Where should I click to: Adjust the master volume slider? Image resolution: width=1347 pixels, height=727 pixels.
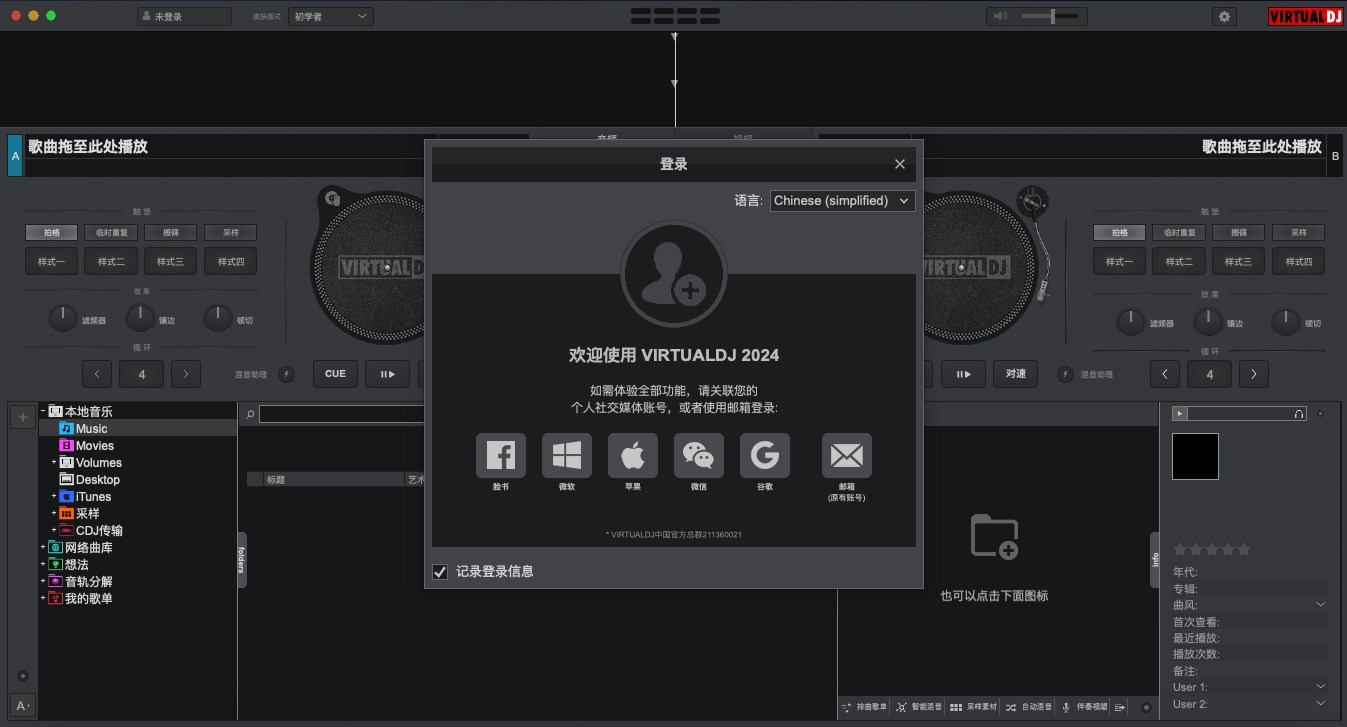click(x=1051, y=16)
